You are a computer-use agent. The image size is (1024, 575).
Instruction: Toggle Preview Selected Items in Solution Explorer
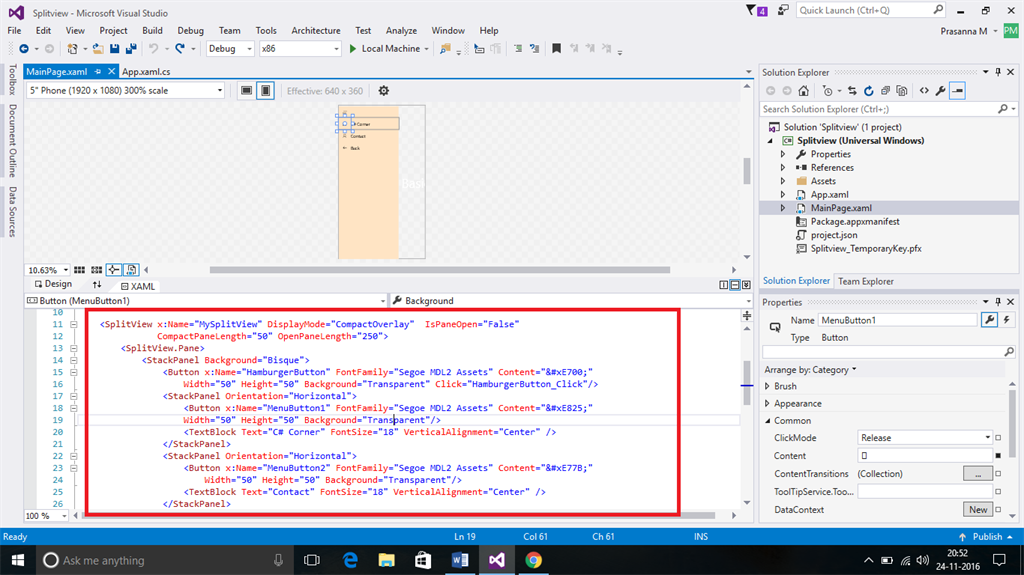[957, 90]
